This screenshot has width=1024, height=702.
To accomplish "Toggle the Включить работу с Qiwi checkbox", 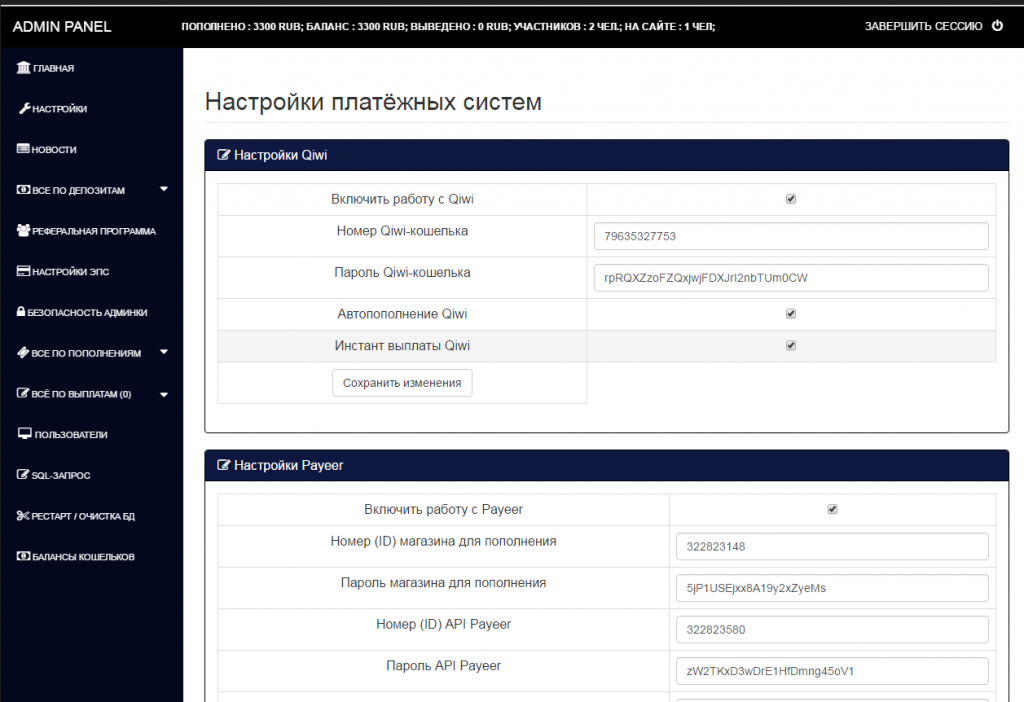I will pyautogui.click(x=791, y=199).
